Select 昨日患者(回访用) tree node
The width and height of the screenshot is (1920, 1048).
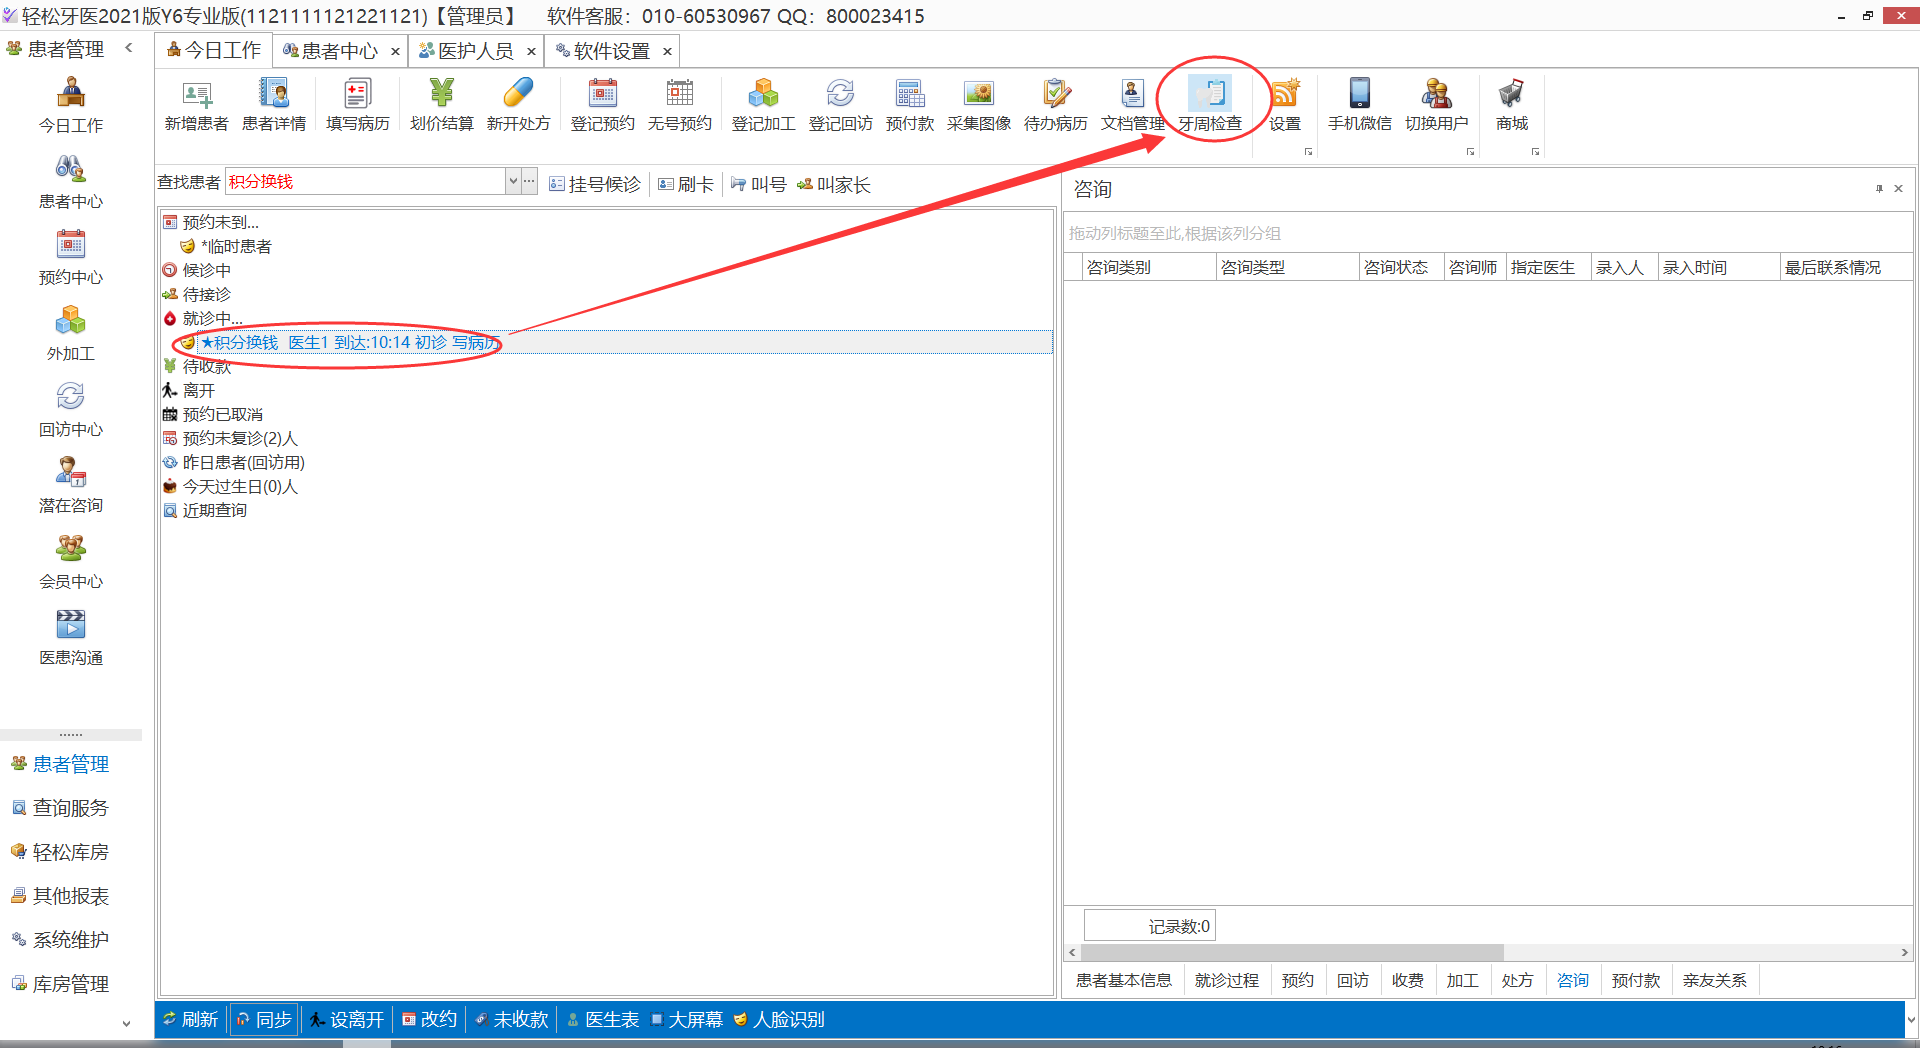234,462
